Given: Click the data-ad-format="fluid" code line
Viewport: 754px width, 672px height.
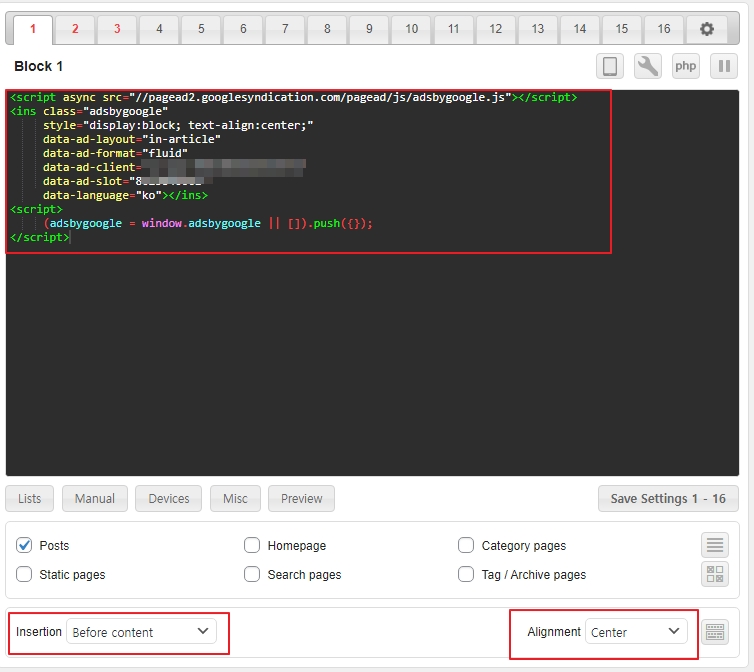Looking at the screenshot, I should tap(115, 153).
